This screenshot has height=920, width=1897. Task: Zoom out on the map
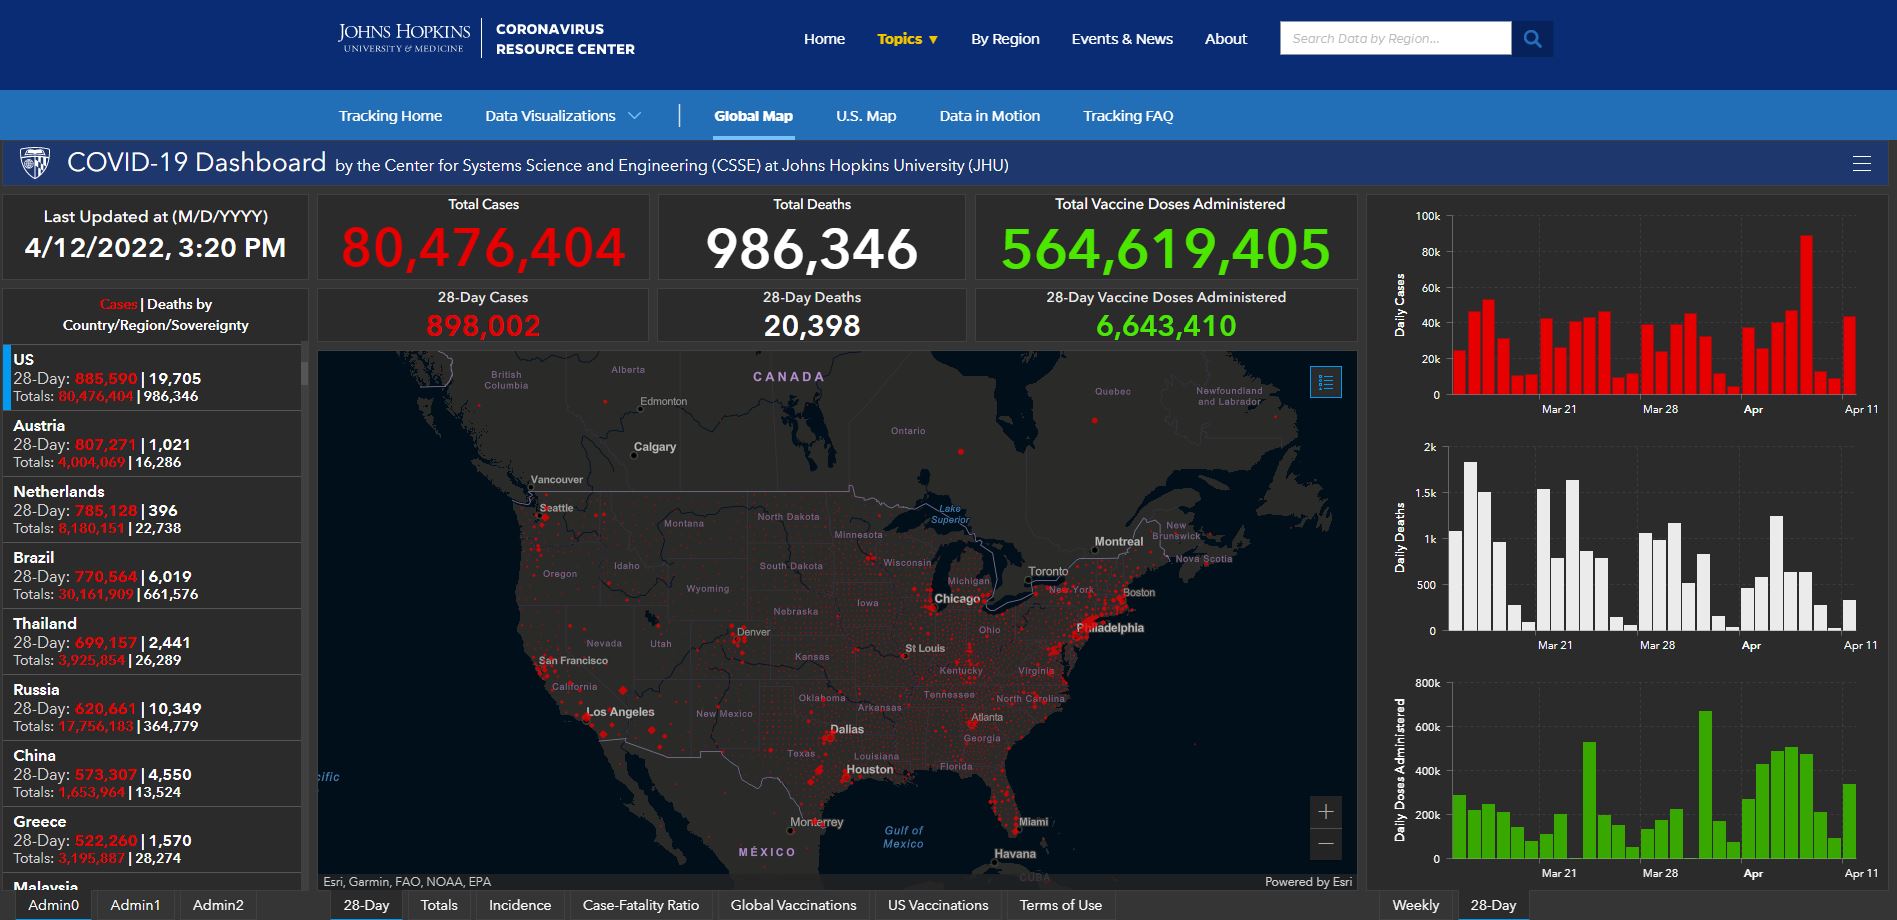(1326, 844)
